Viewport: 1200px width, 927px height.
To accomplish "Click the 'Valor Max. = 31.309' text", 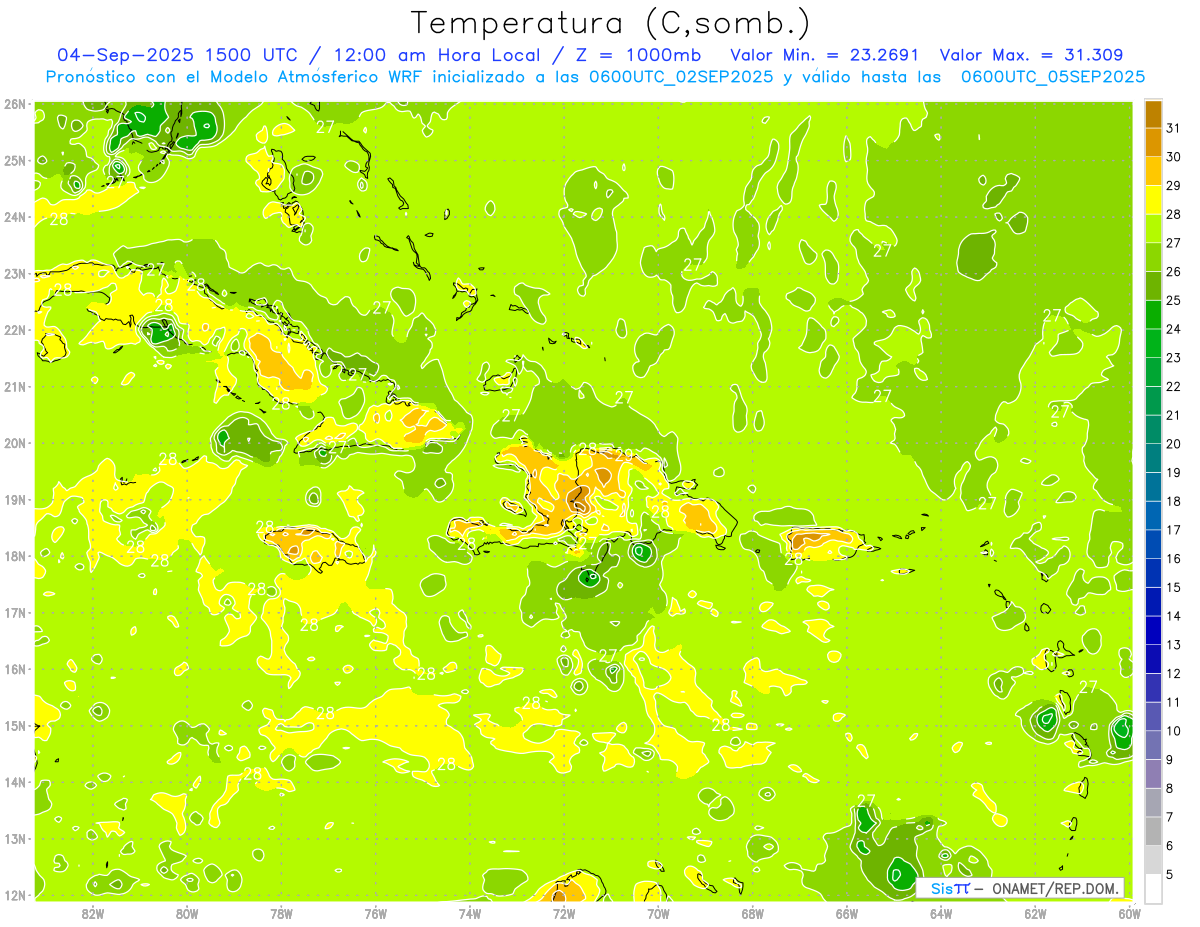I will point(1031,55).
